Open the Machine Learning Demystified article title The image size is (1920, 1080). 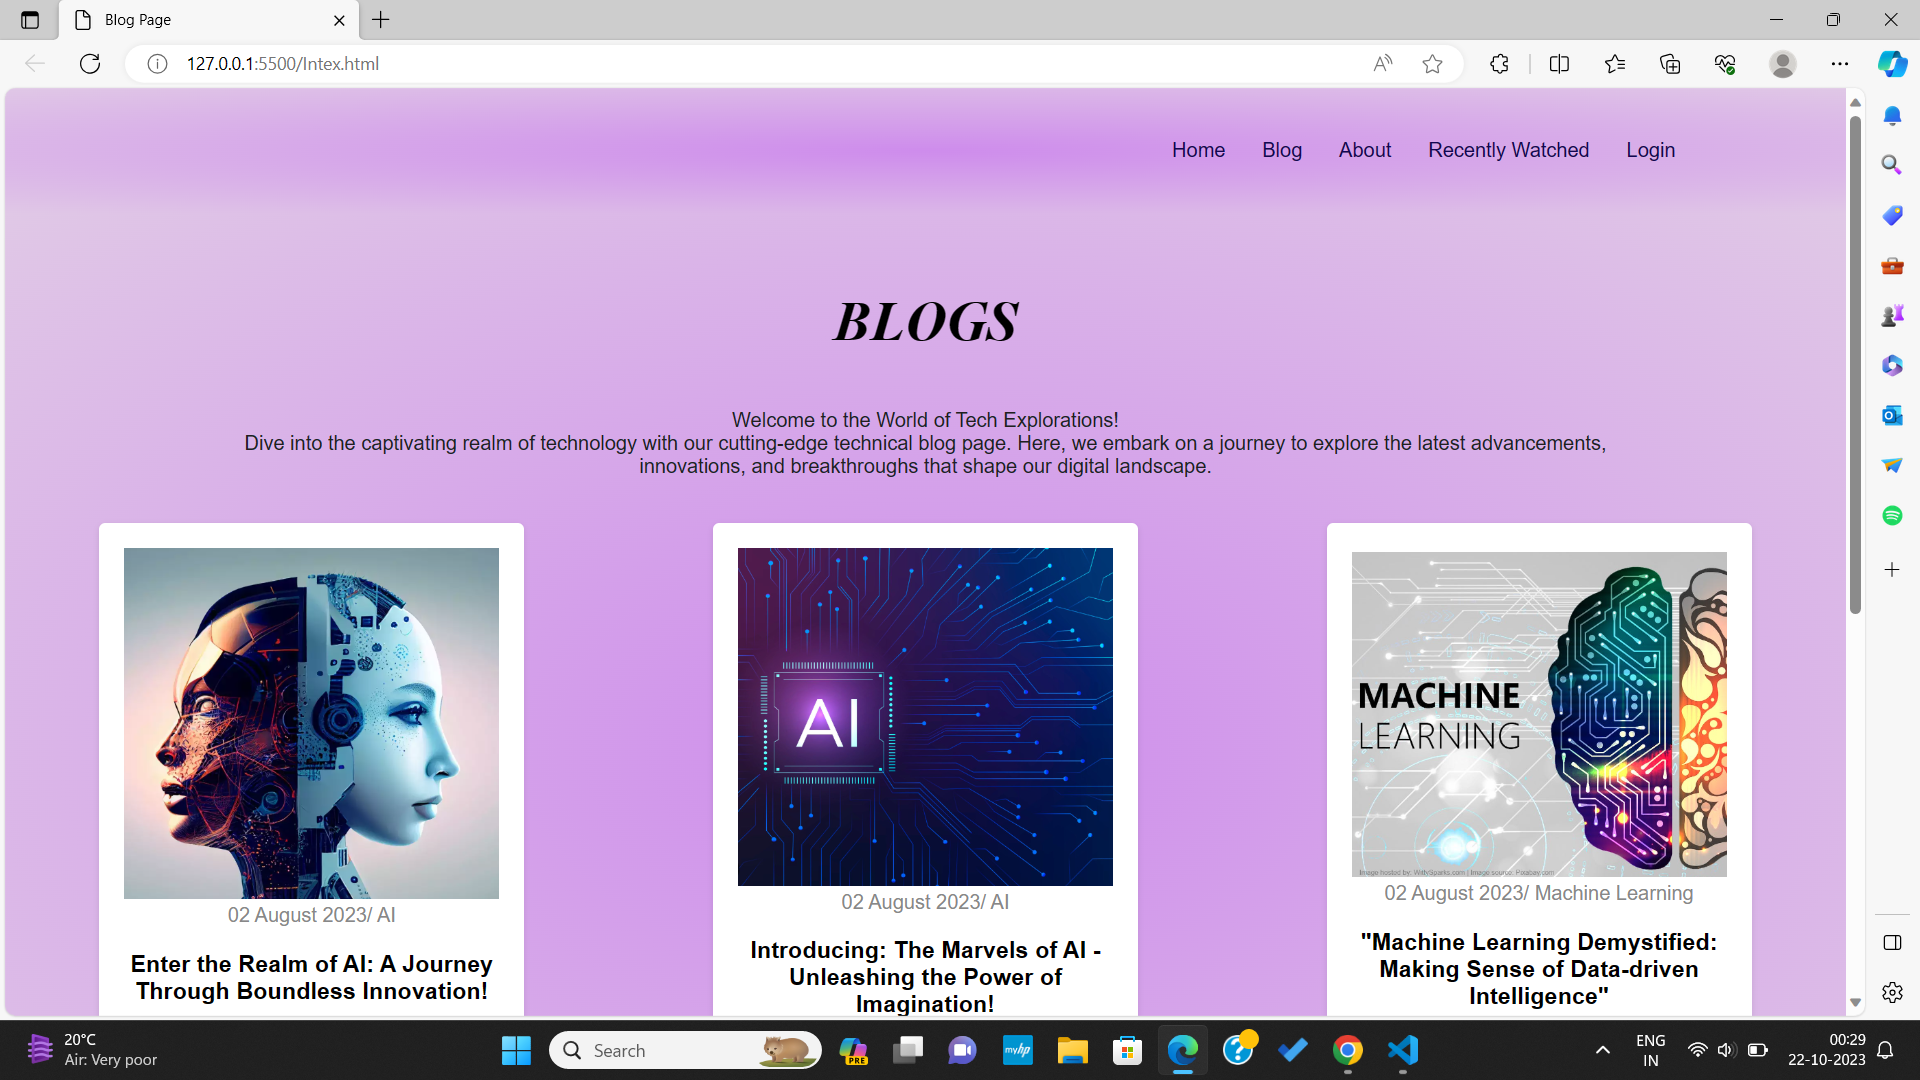(x=1538, y=968)
